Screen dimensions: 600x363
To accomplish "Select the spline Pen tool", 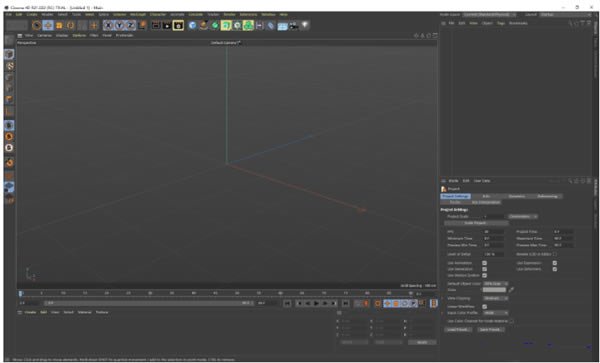I will (x=204, y=26).
